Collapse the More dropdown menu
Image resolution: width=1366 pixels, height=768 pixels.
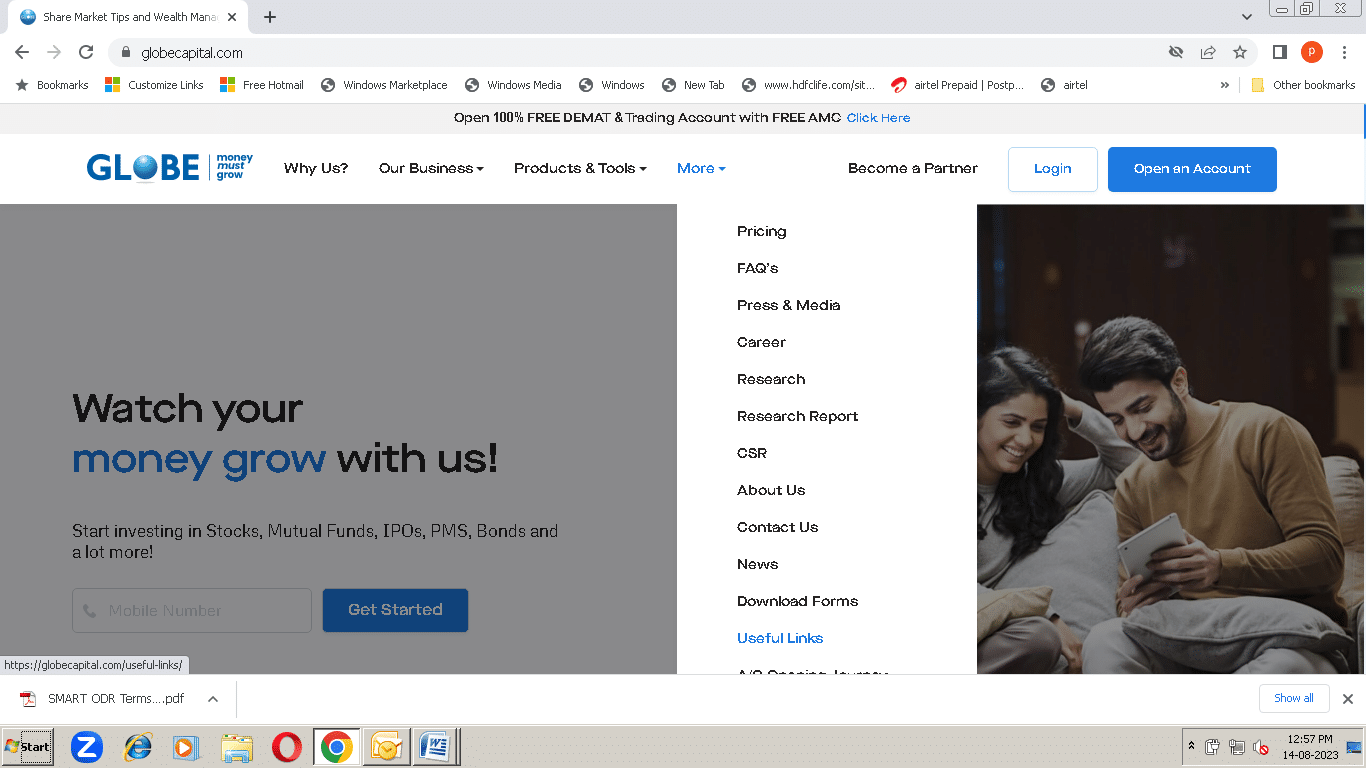pos(701,168)
